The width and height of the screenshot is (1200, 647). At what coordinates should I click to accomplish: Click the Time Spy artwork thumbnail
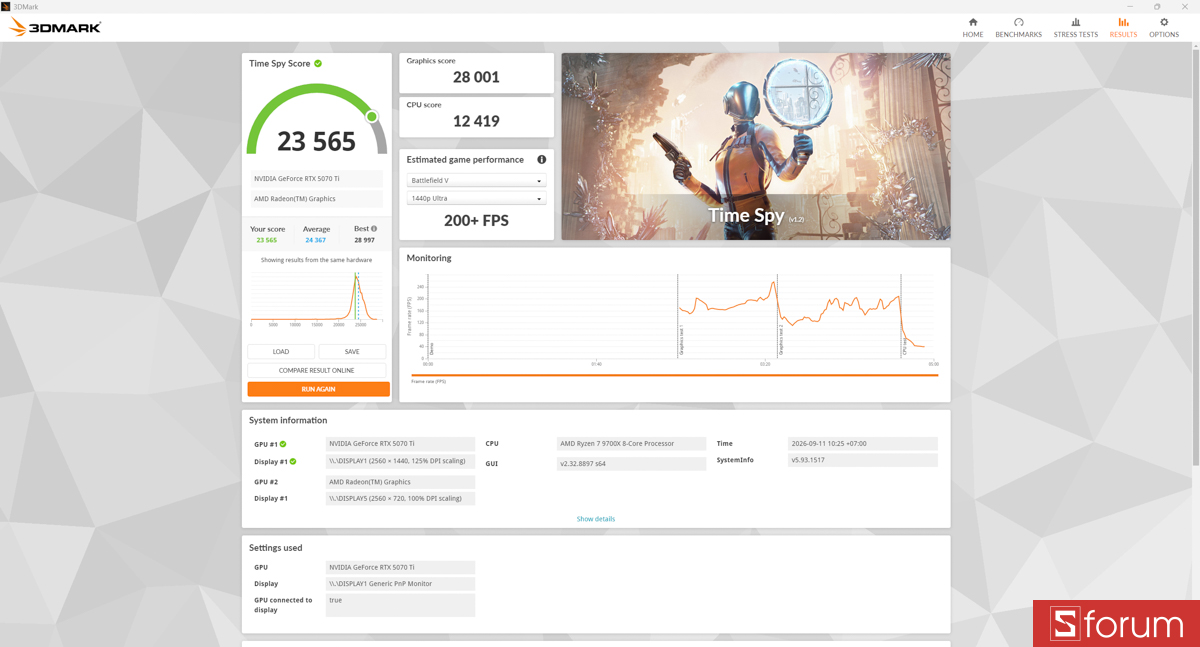click(756, 146)
